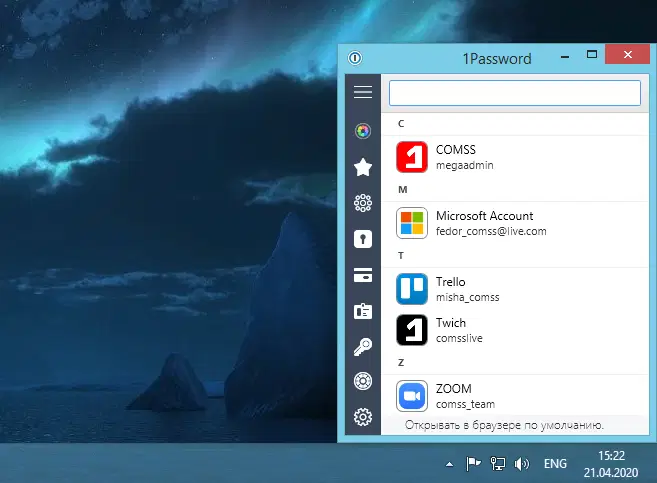Open network status tray icon

coord(498,463)
